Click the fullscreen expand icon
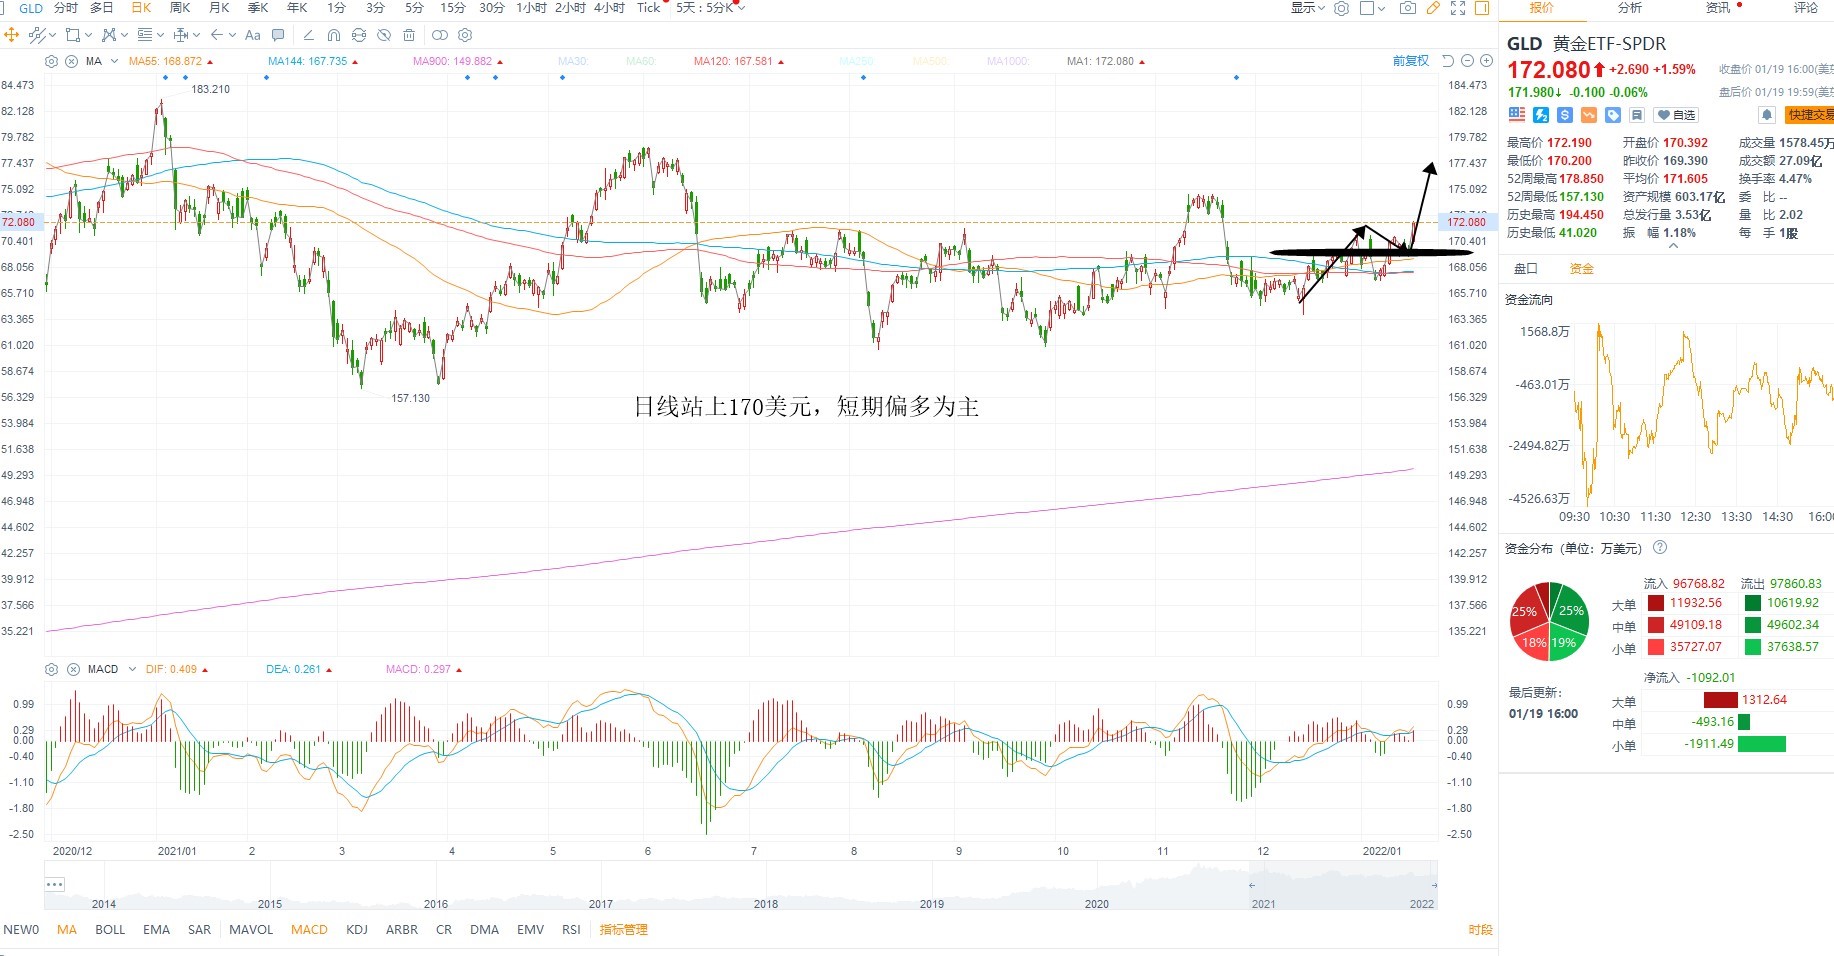 [1458, 8]
